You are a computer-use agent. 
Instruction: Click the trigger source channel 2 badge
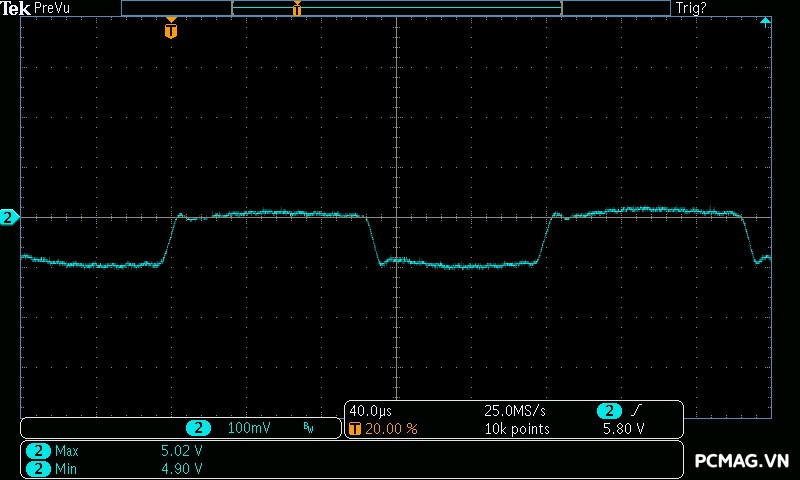click(609, 411)
